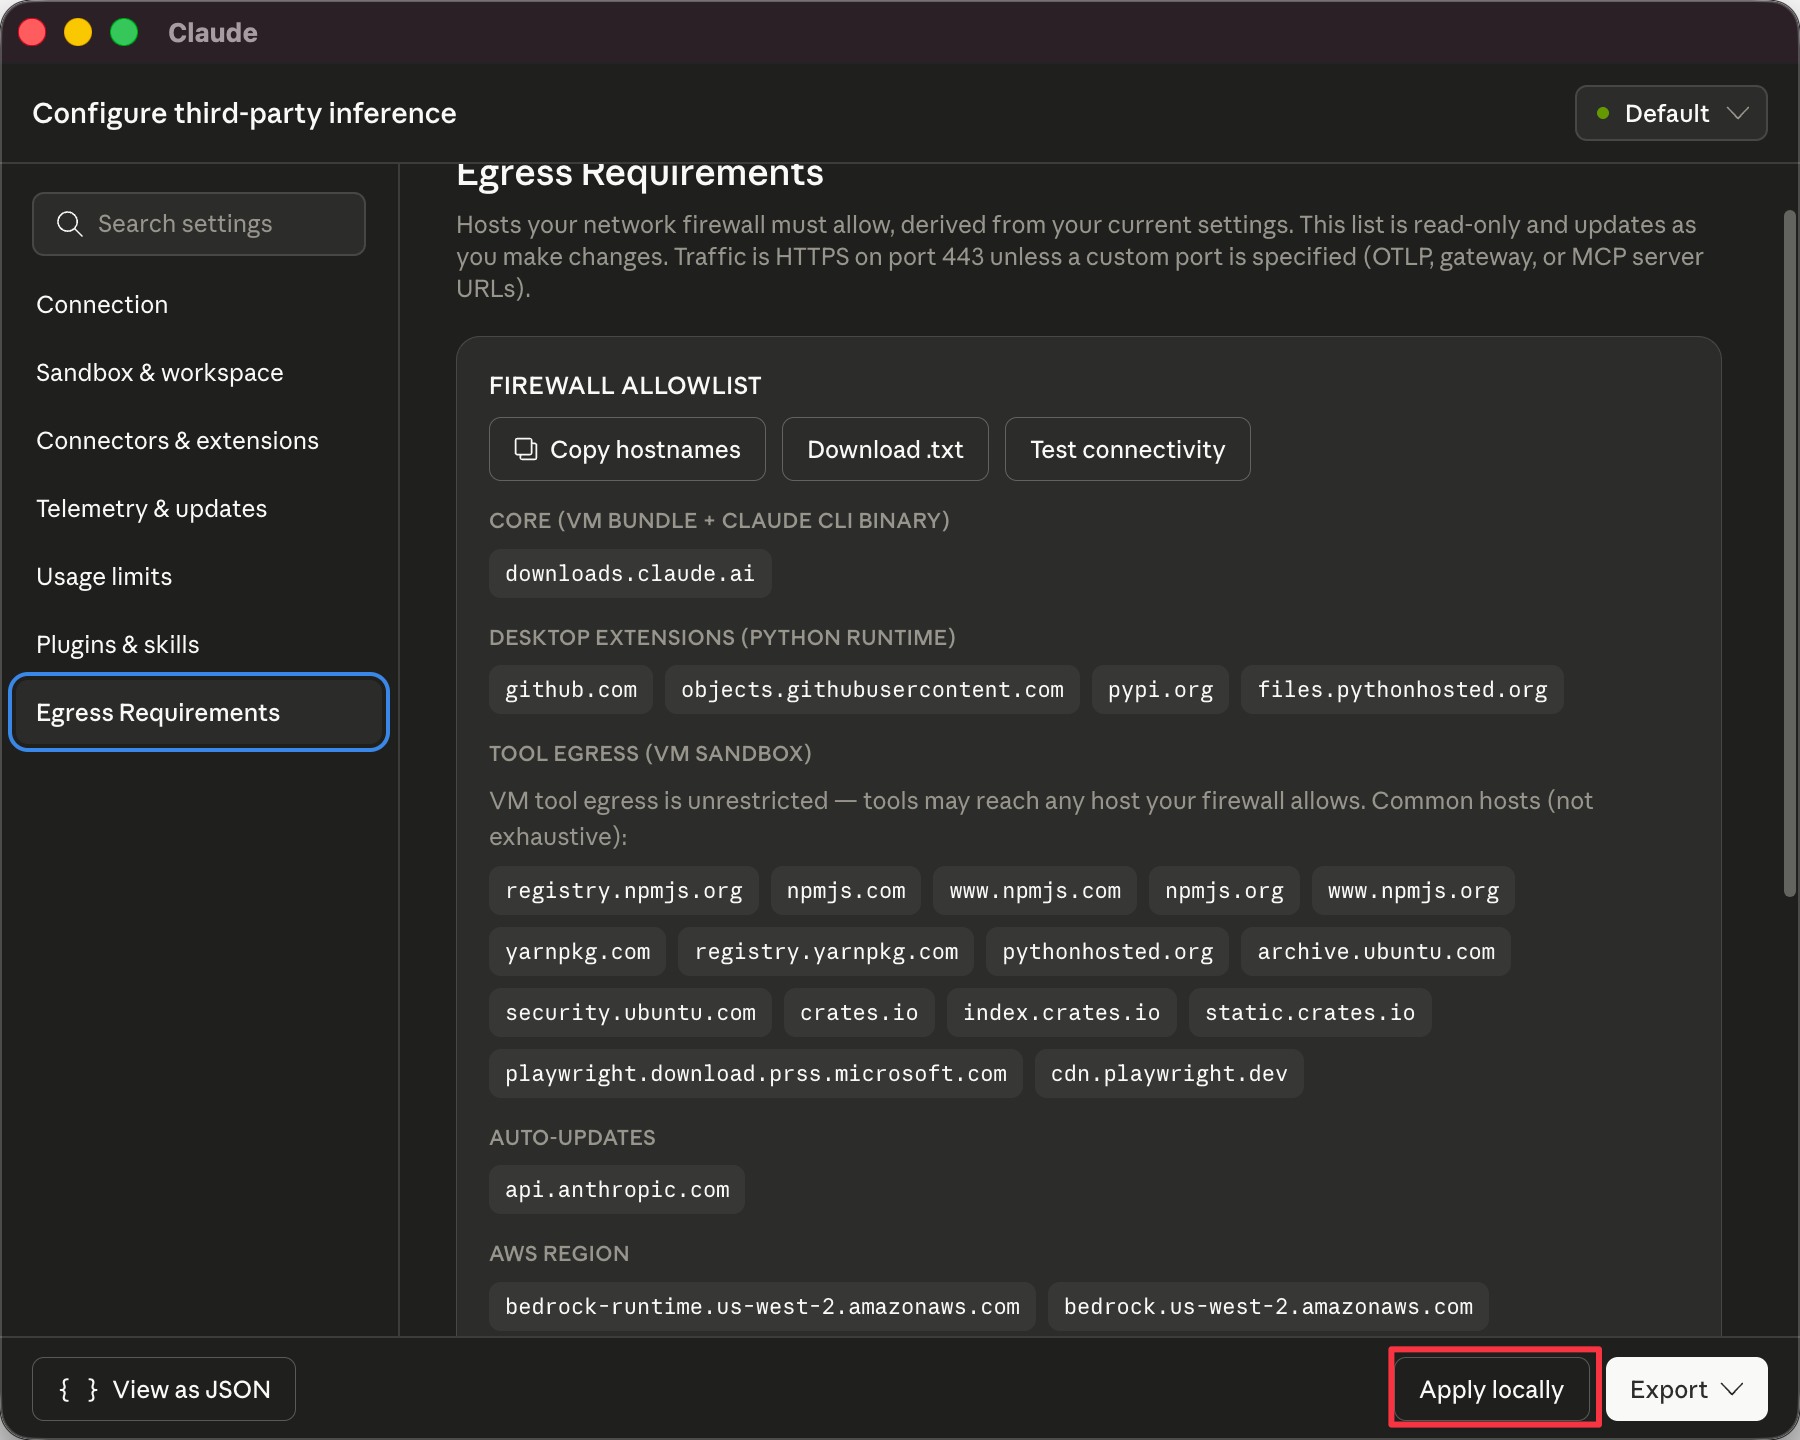Focus the Search settings field
The image size is (1800, 1440).
pyautogui.click(x=199, y=224)
